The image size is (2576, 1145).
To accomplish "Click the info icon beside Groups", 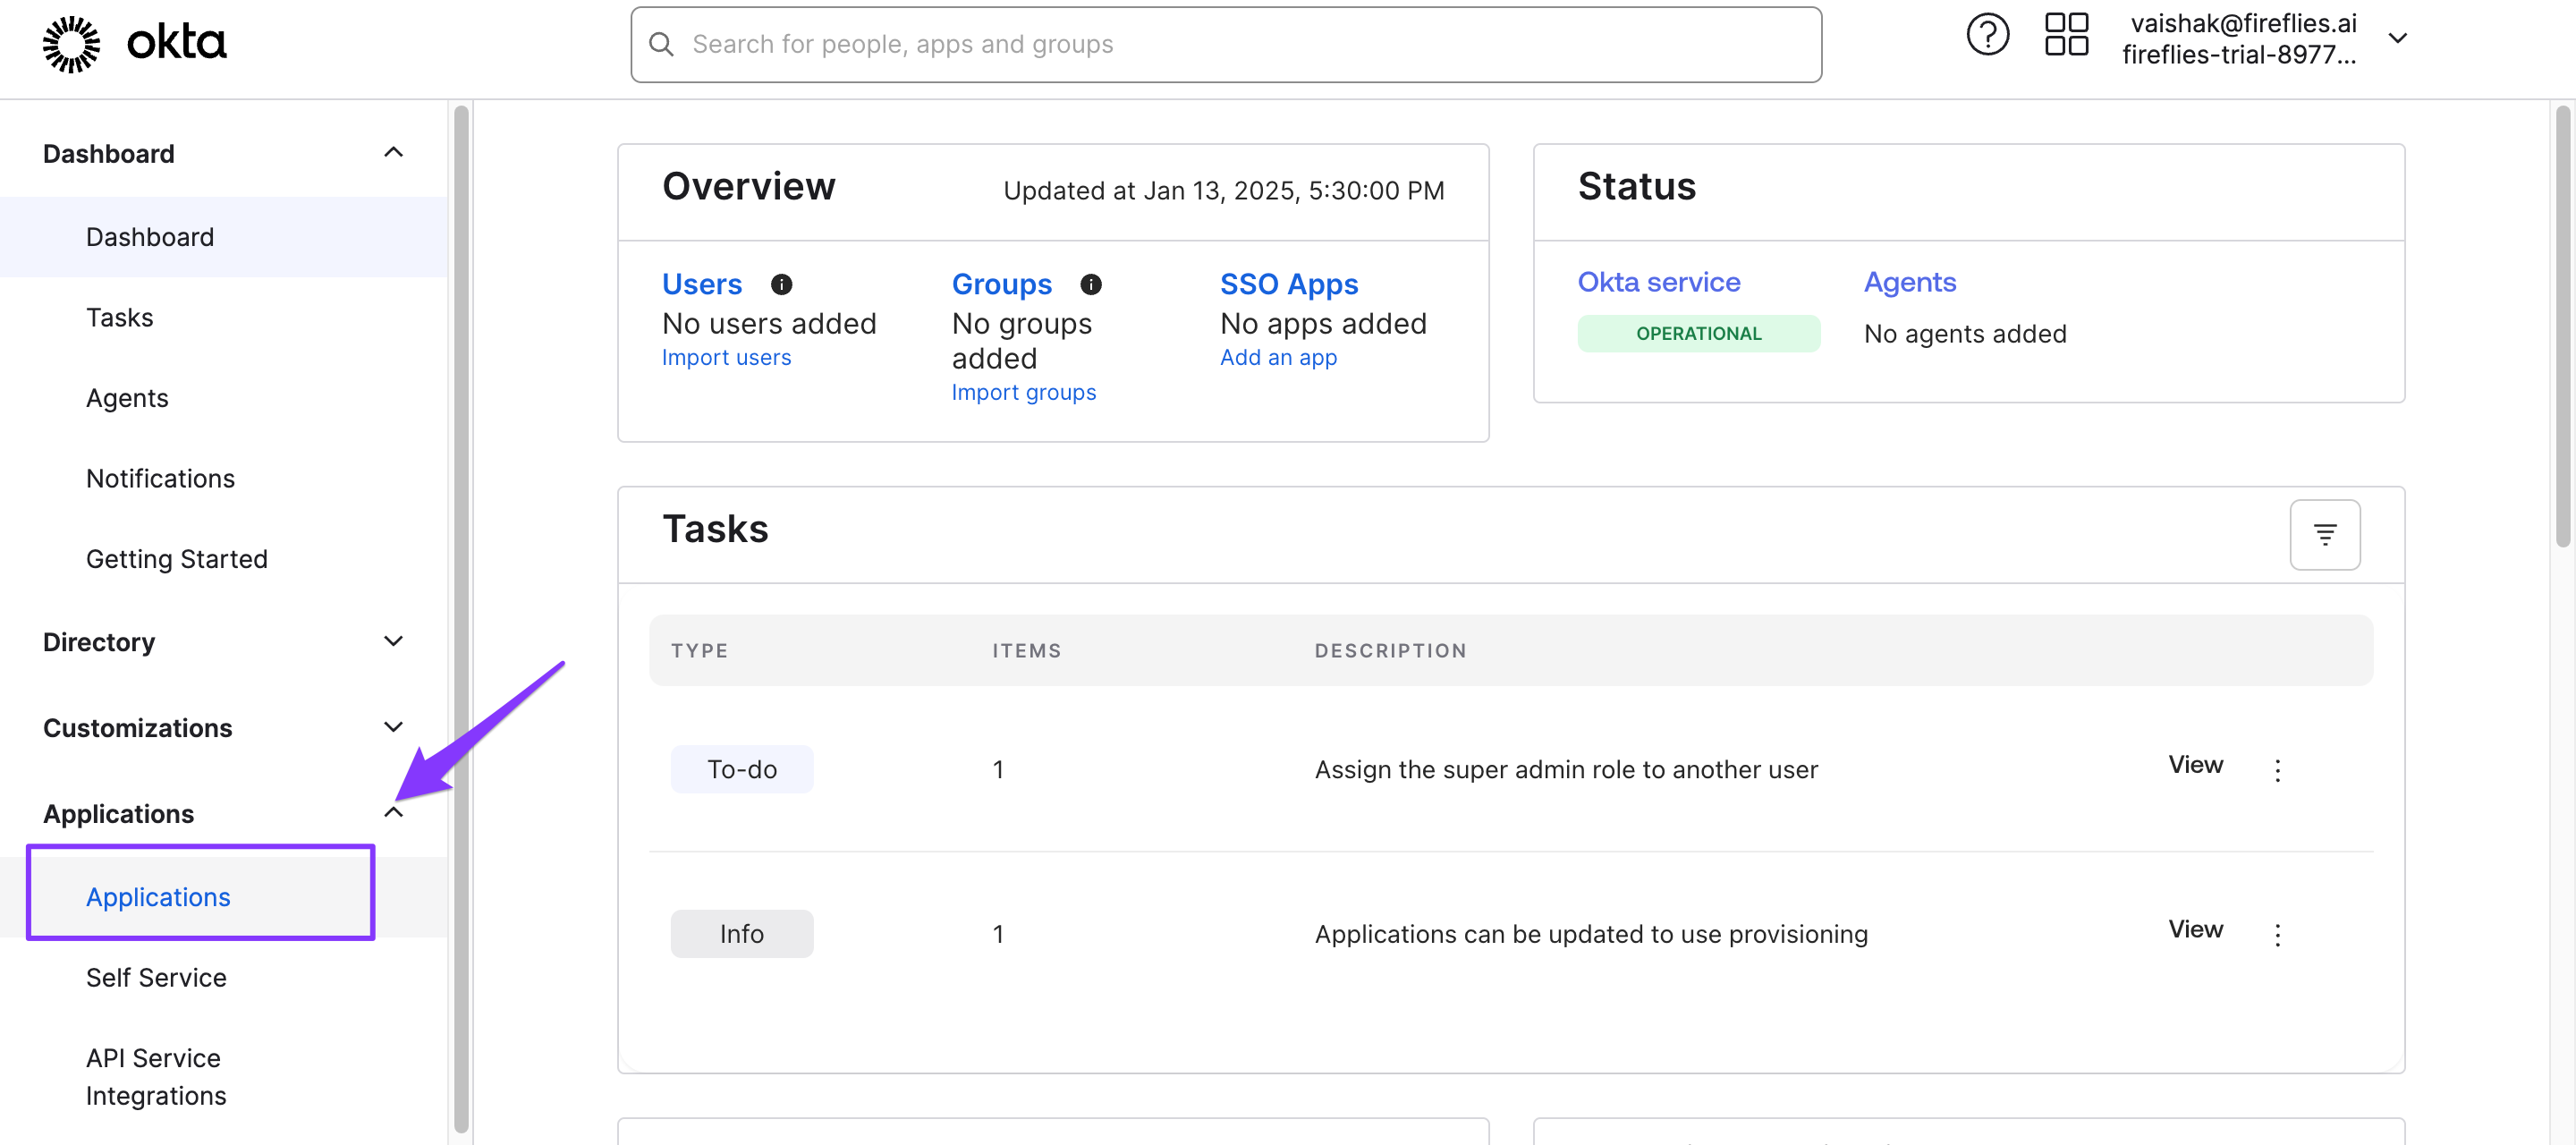I will (x=1090, y=285).
